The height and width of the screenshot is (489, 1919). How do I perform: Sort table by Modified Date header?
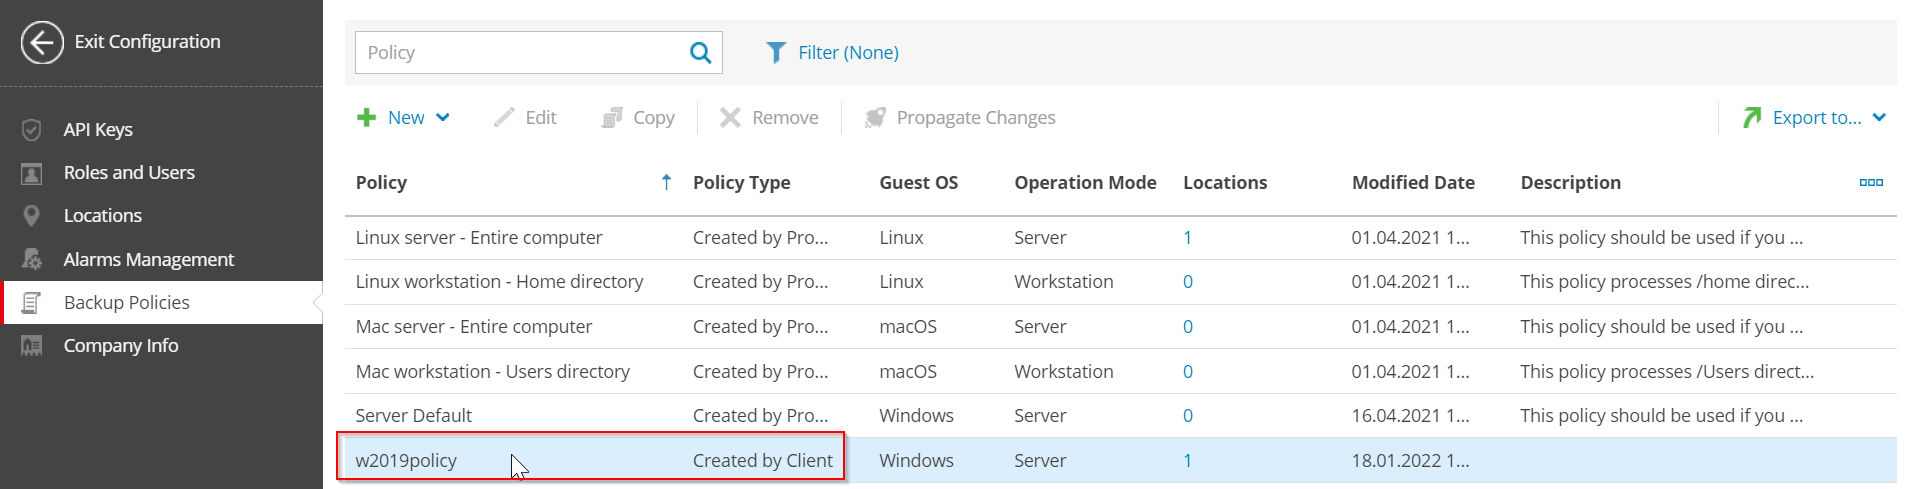click(1412, 183)
